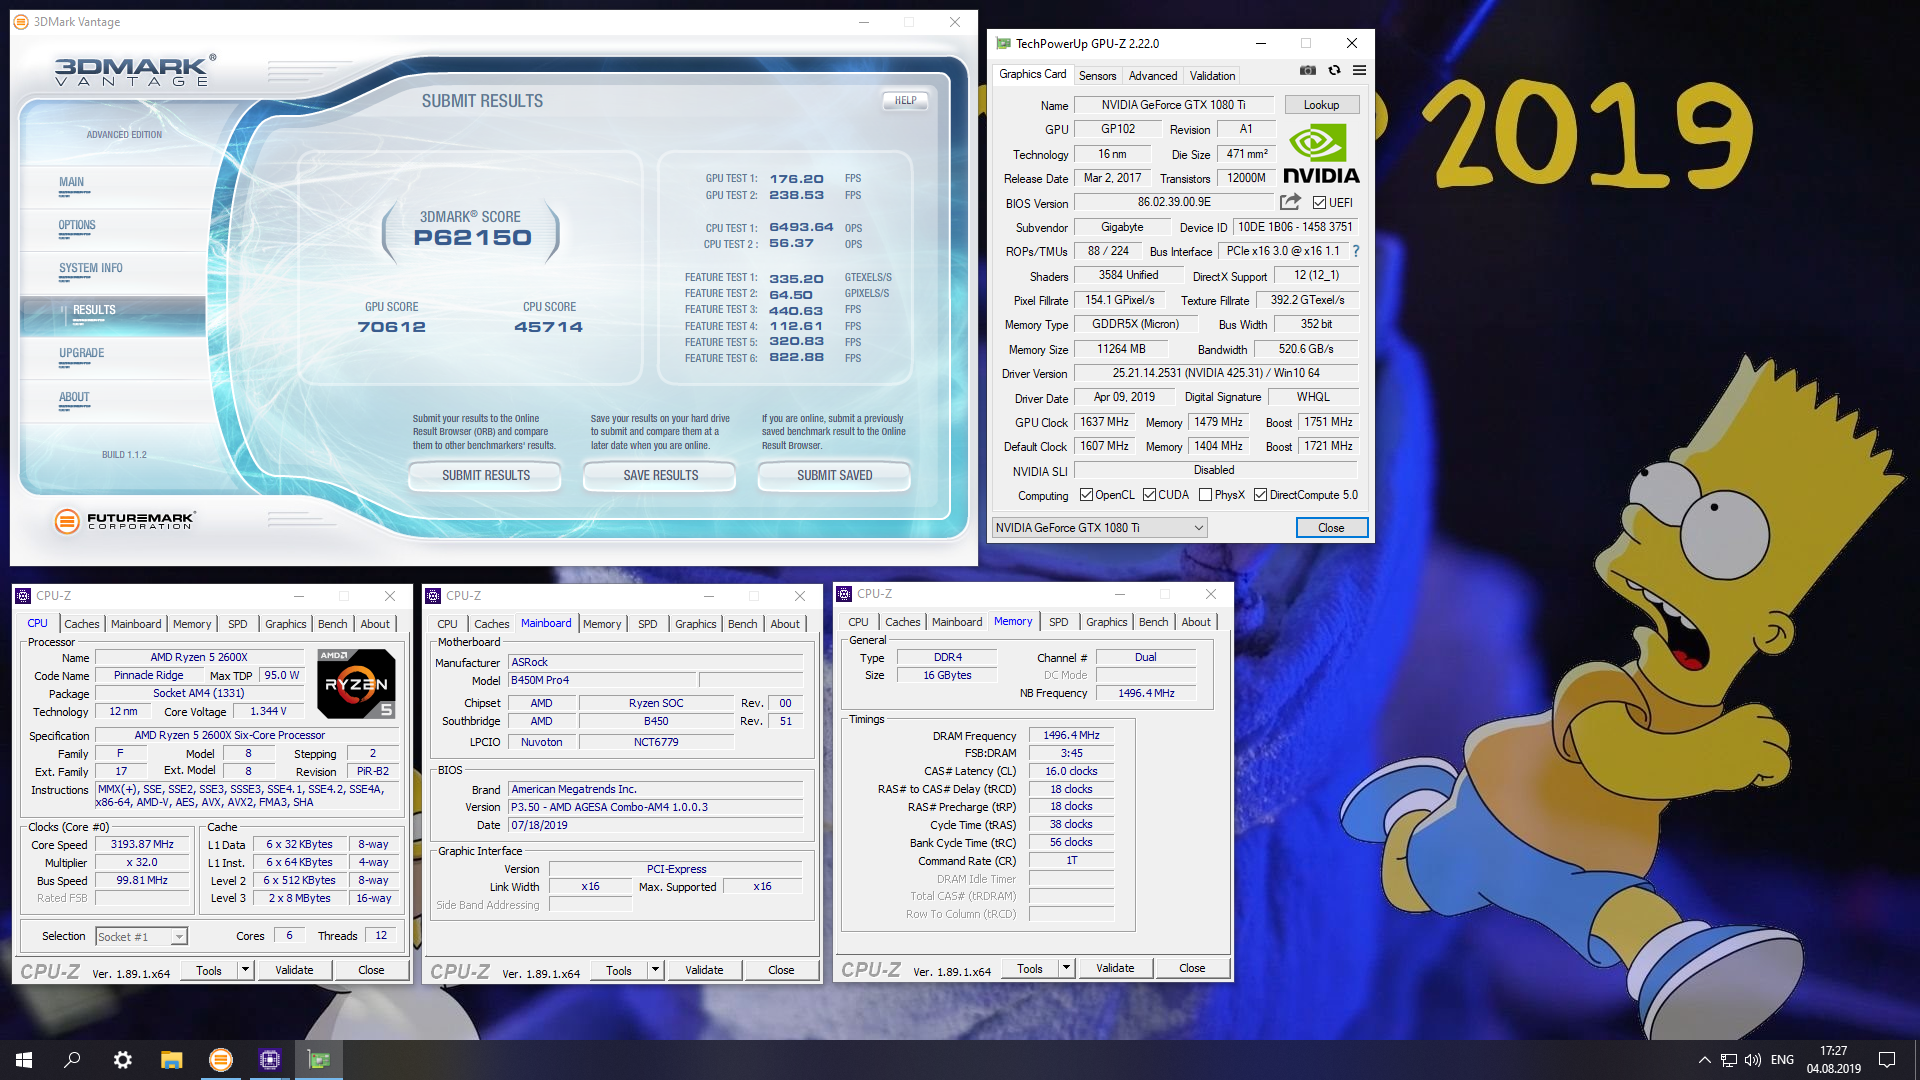Viewport: 1920px width, 1080px height.
Task: Toggle the OpenCL checkbox
Action: click(x=1086, y=495)
